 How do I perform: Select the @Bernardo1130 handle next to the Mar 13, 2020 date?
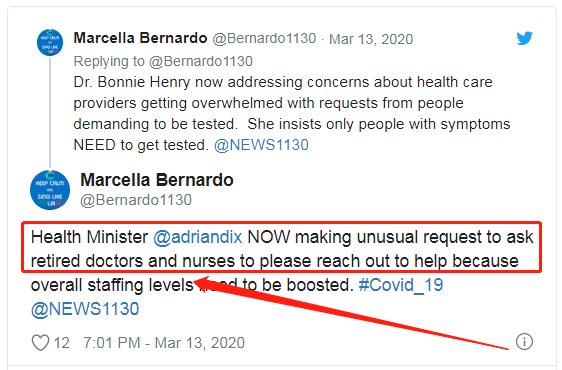pyautogui.click(x=264, y=38)
